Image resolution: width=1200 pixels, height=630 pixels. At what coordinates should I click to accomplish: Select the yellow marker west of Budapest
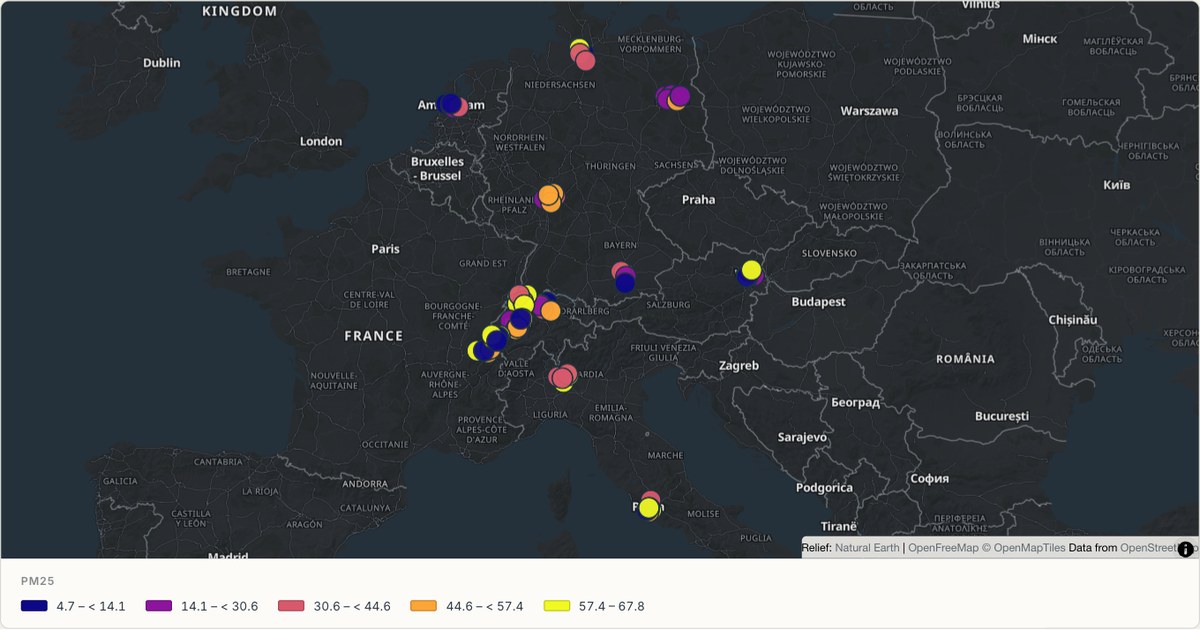(x=751, y=270)
